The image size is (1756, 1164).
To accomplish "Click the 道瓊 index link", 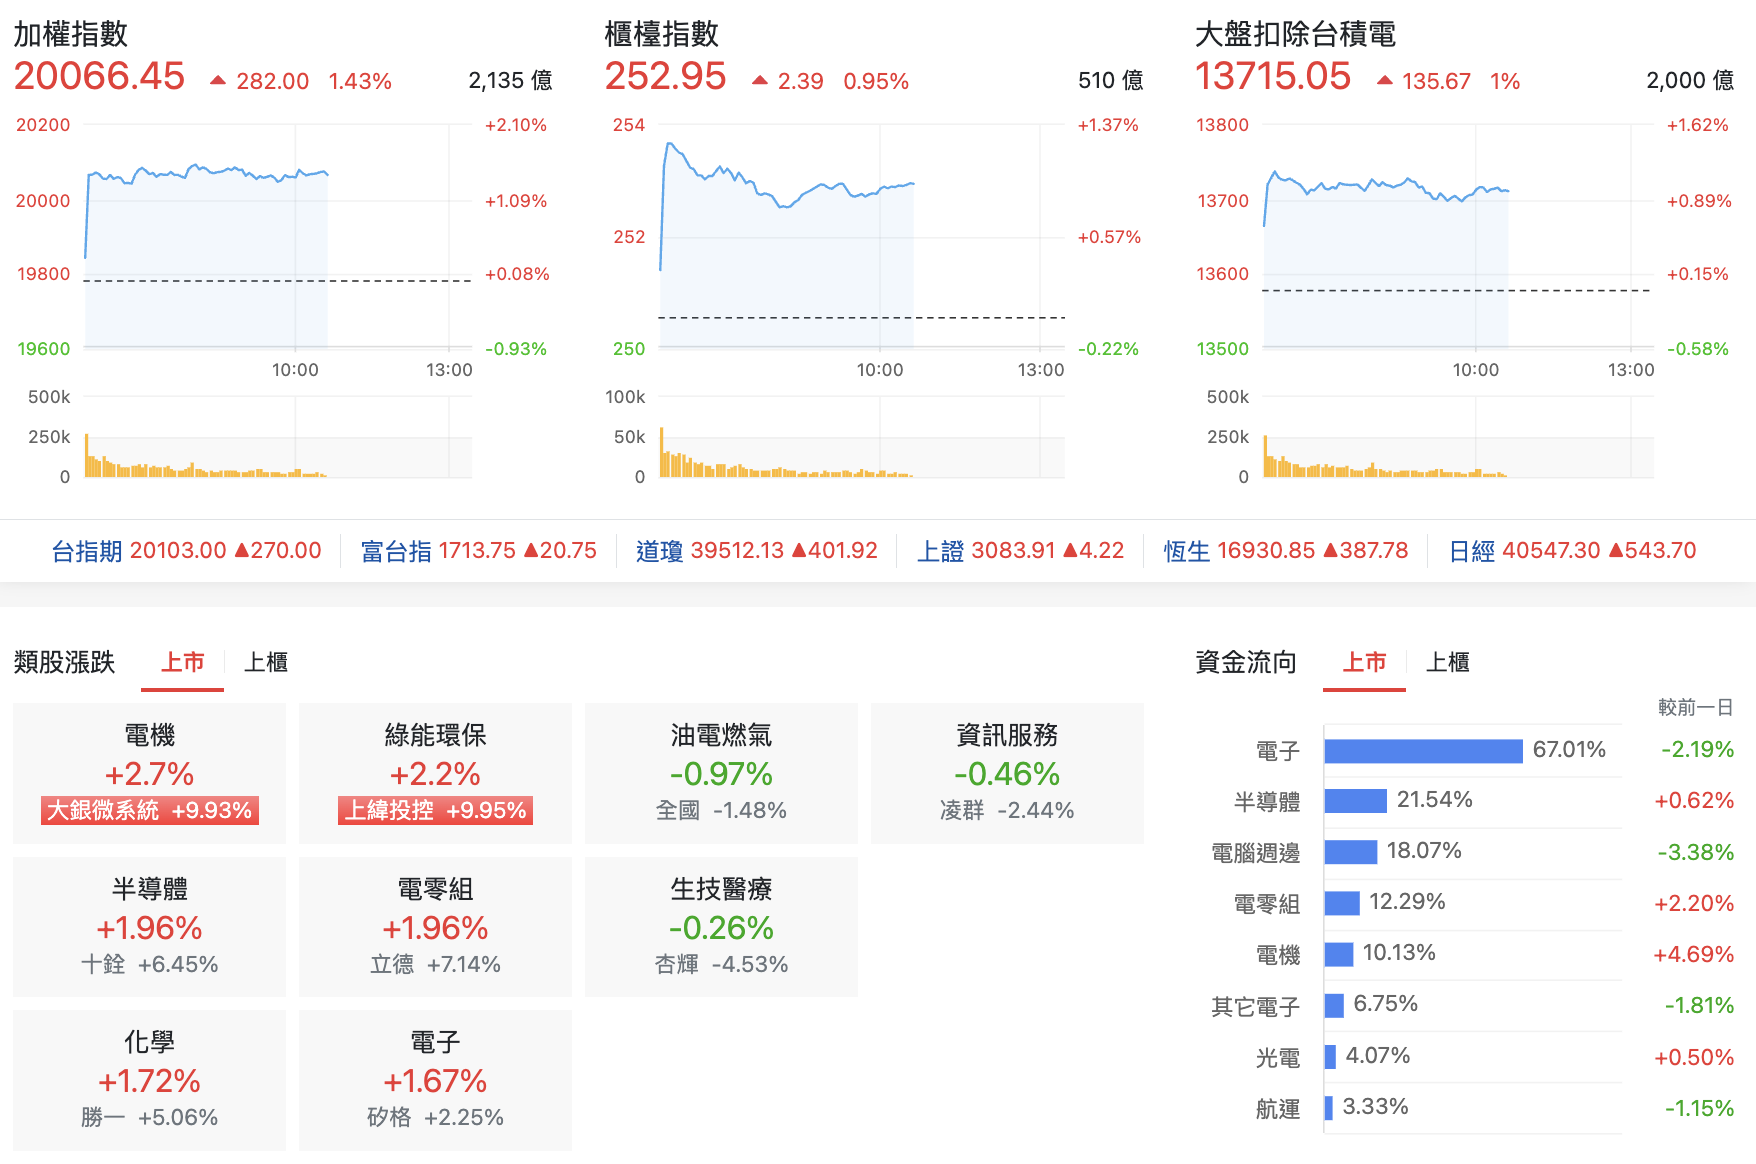I will click(x=659, y=550).
